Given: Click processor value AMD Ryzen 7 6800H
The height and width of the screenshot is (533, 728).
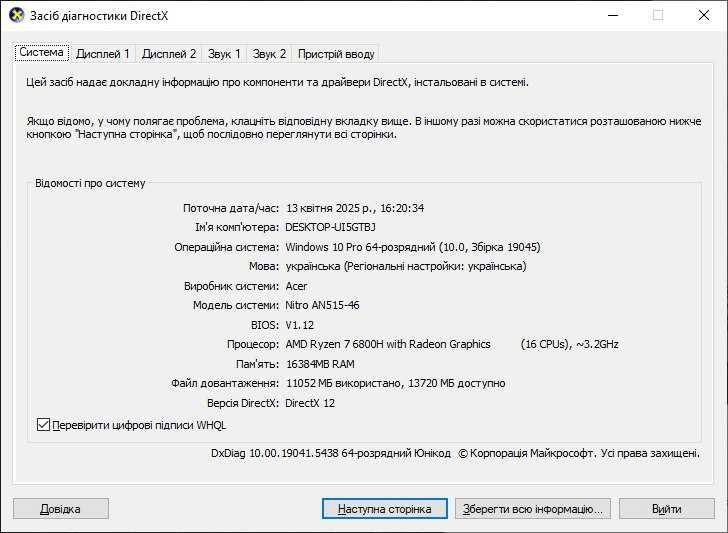Looking at the screenshot, I should pos(388,344).
